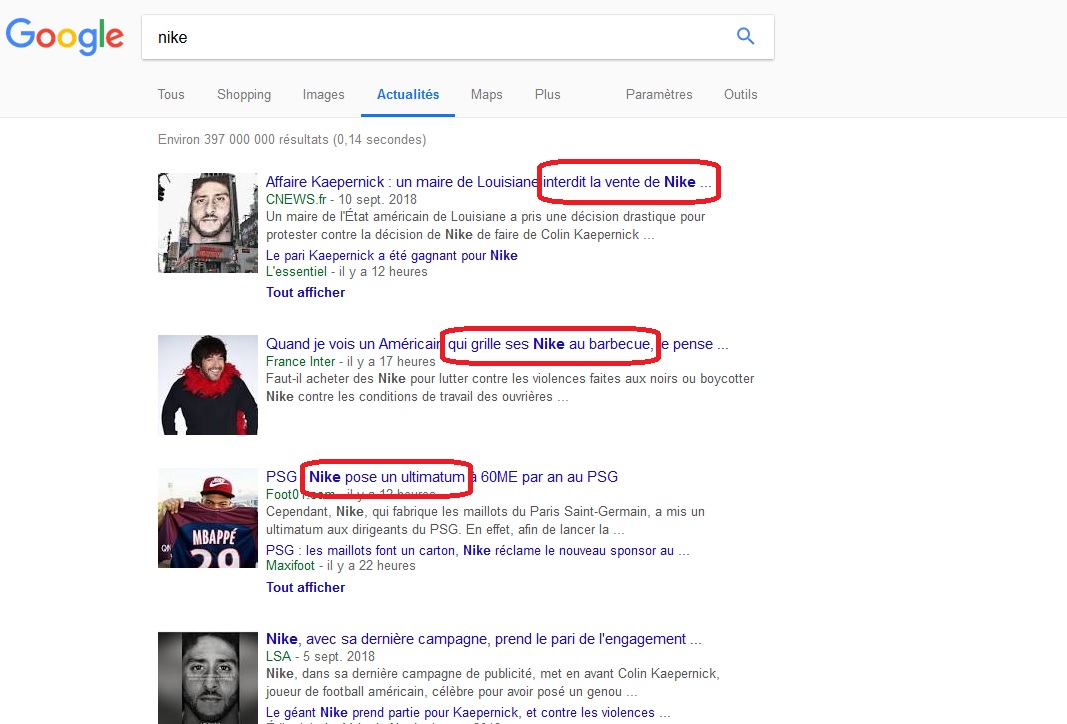Click the L'essentiel source label

click(296, 272)
